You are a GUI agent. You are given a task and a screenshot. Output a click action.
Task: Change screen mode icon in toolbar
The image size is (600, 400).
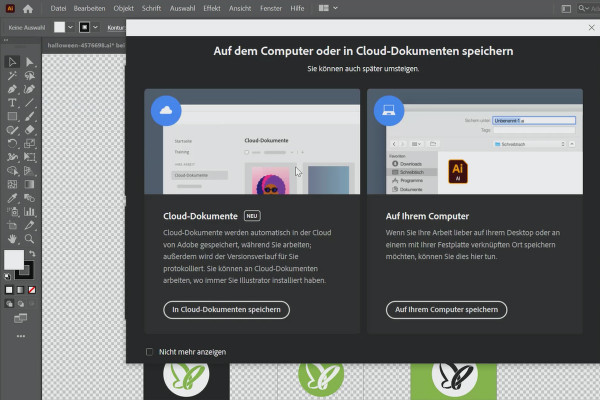click(x=21, y=318)
